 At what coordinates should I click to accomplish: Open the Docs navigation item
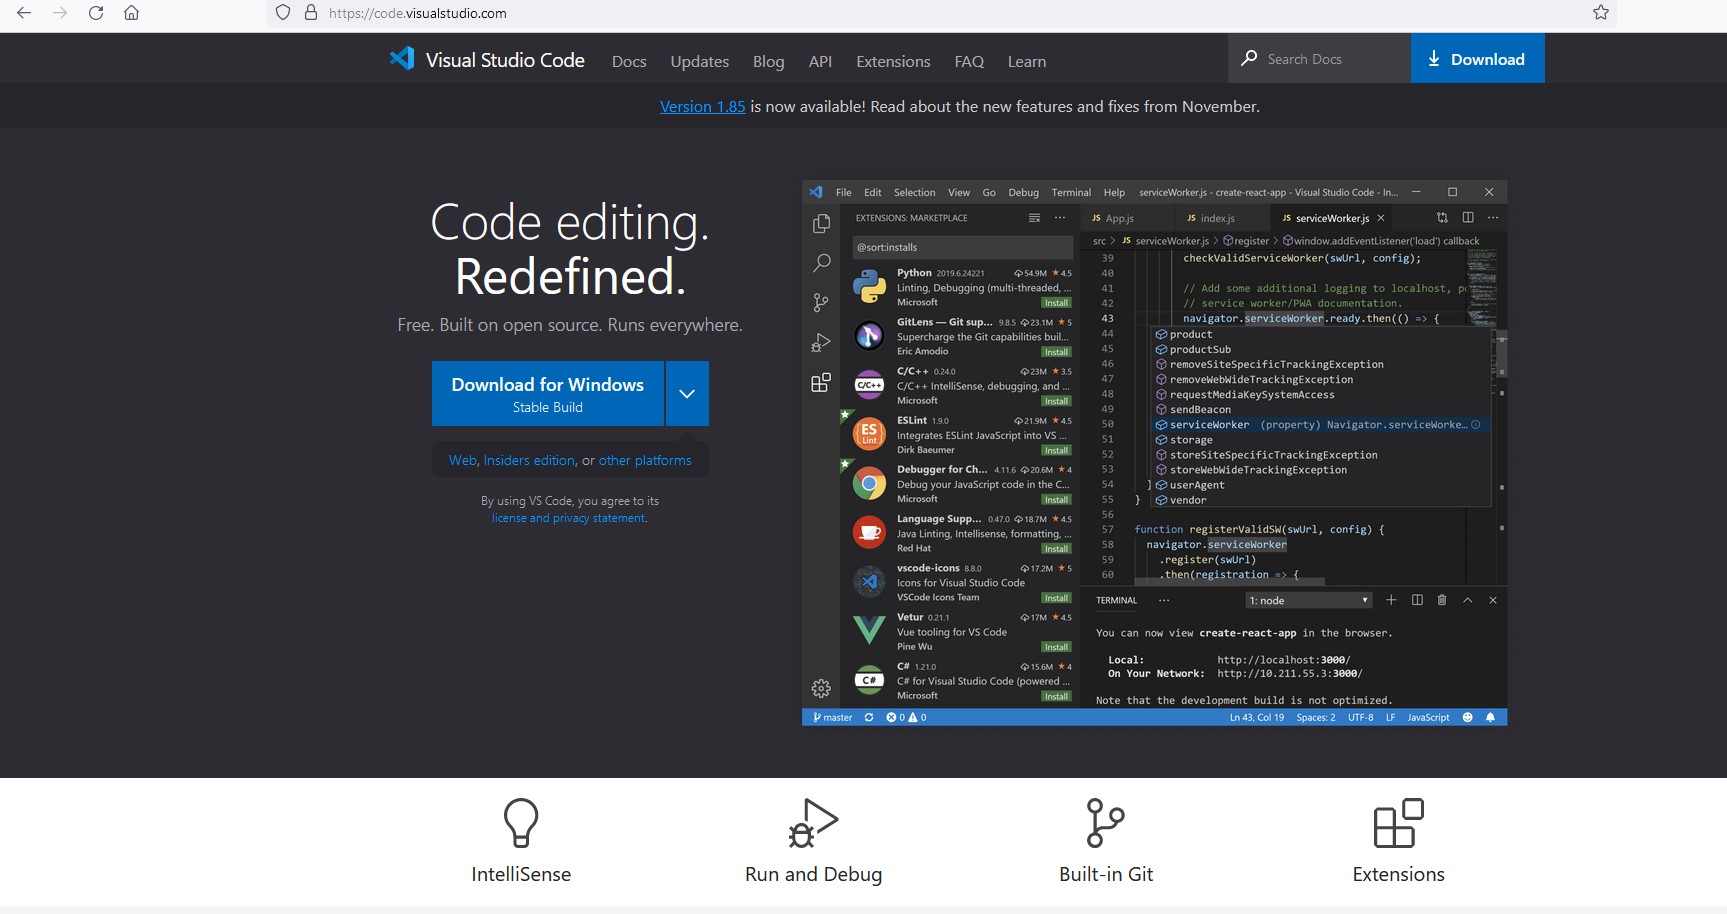point(629,61)
